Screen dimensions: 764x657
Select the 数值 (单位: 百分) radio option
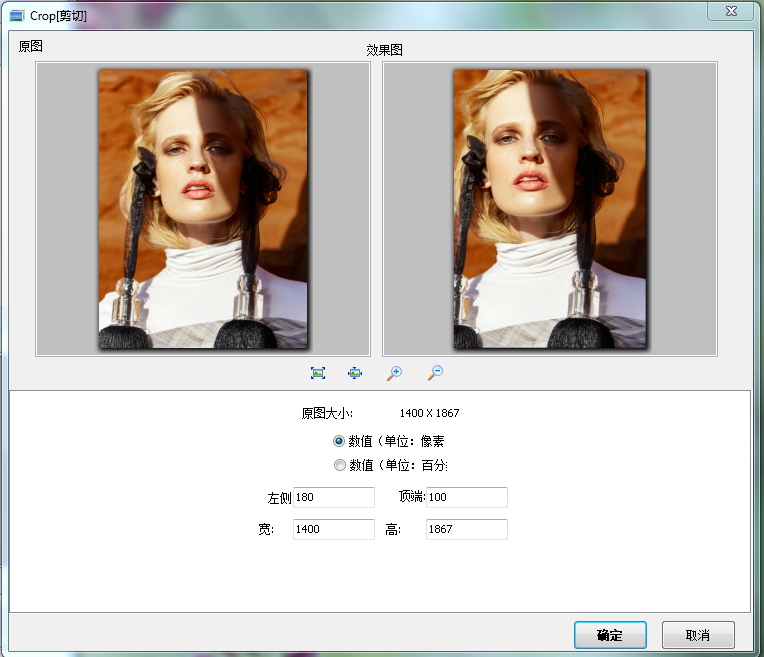click(x=340, y=465)
